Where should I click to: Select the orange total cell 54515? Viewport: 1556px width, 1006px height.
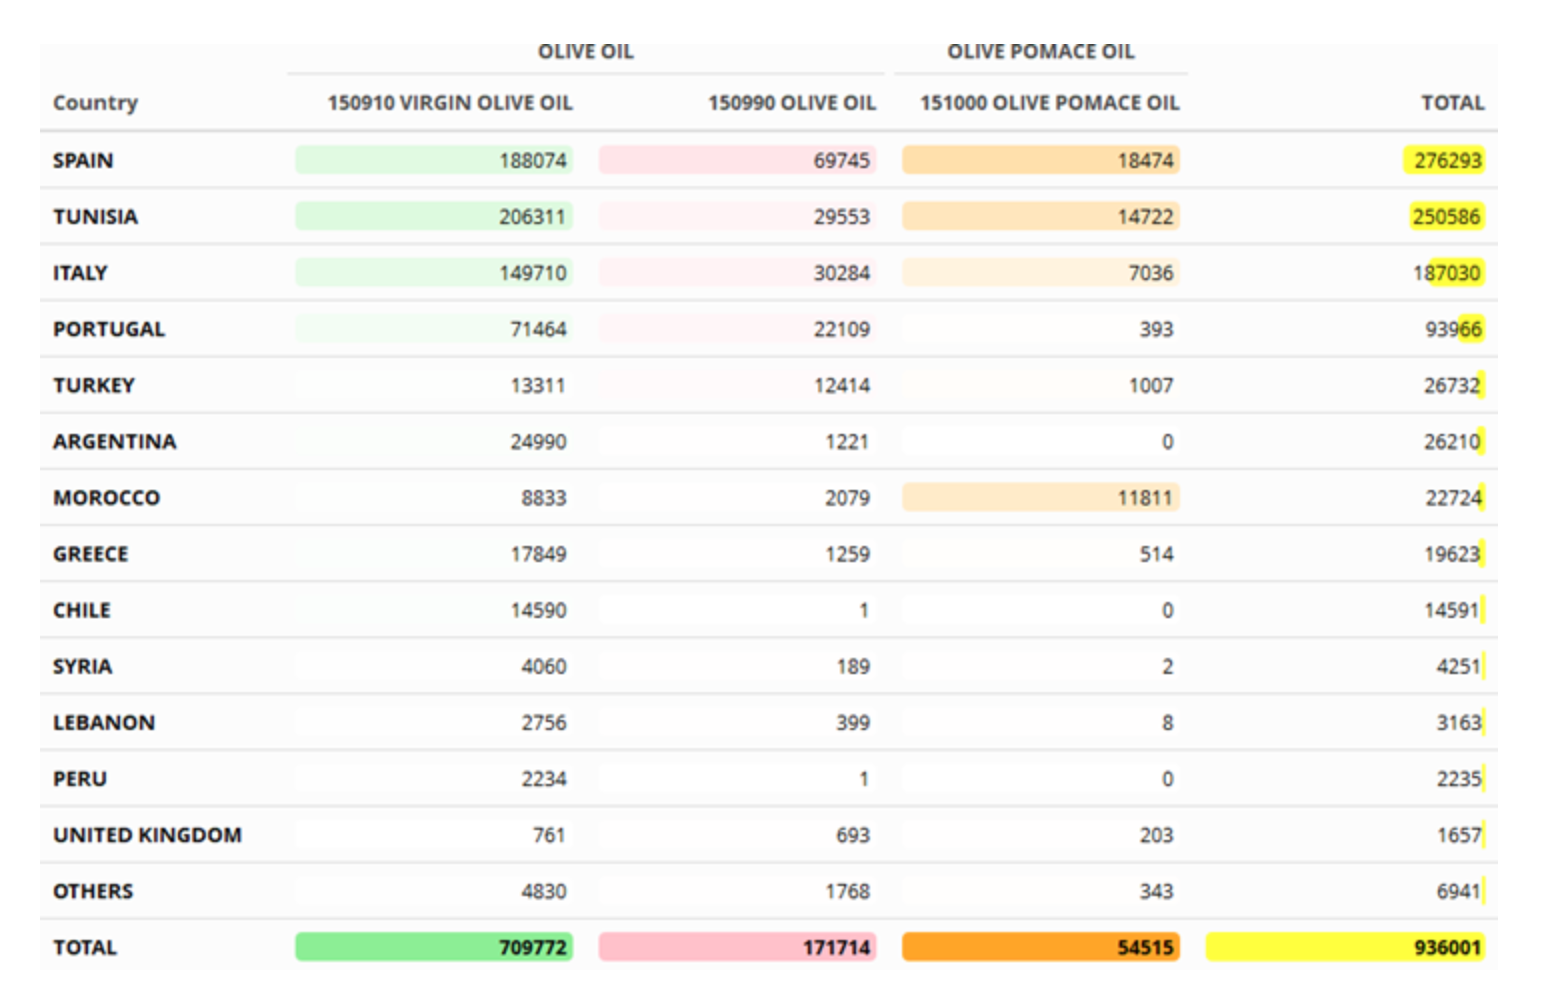tap(1144, 947)
